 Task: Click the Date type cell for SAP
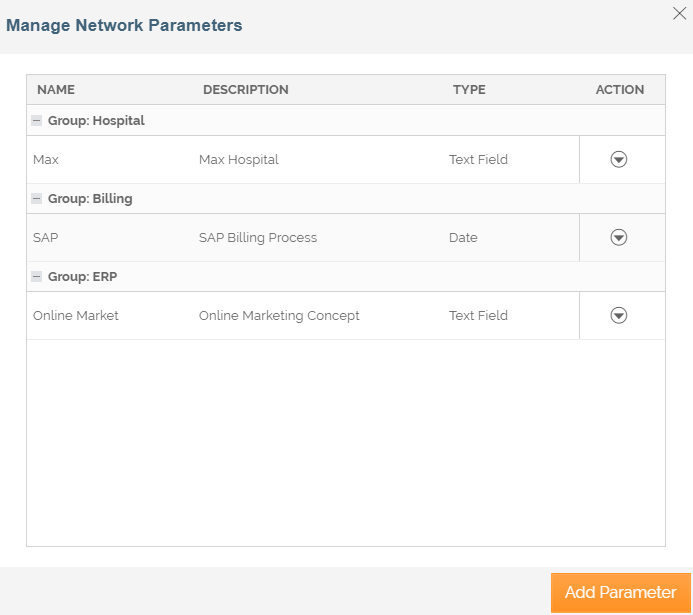pos(463,238)
